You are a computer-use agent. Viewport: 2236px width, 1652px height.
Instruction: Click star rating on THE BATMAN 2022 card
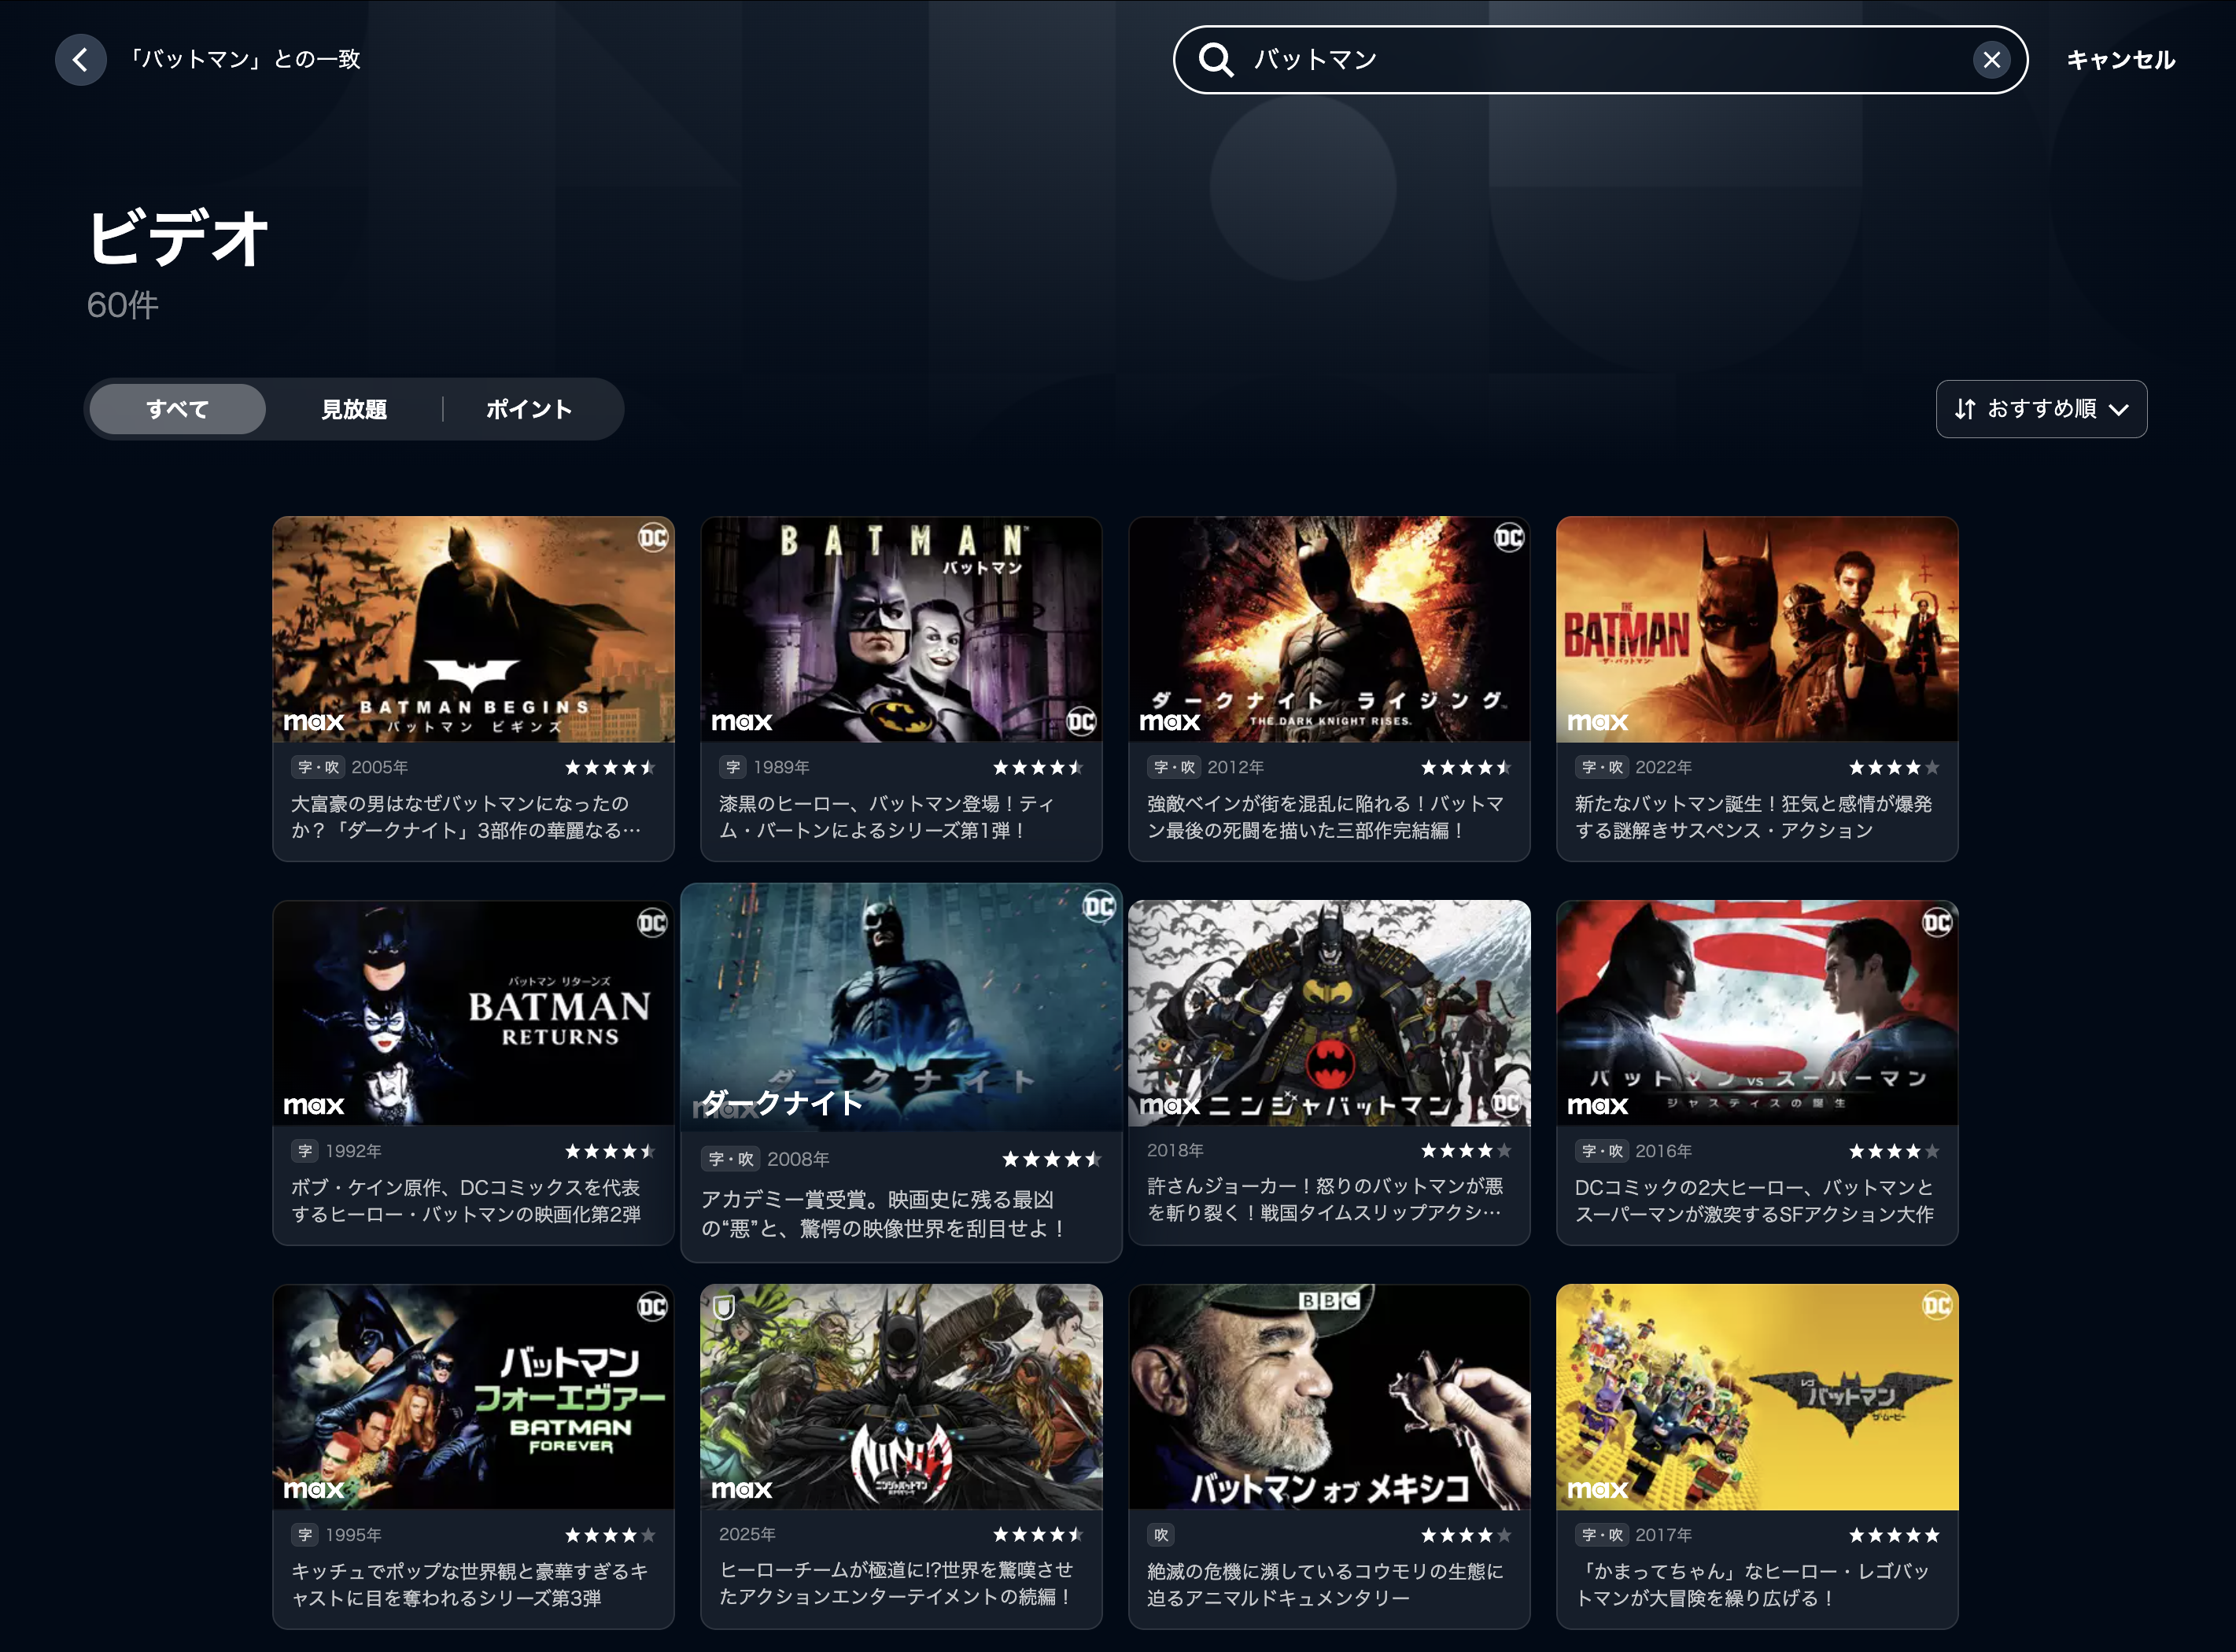[x=1894, y=767]
